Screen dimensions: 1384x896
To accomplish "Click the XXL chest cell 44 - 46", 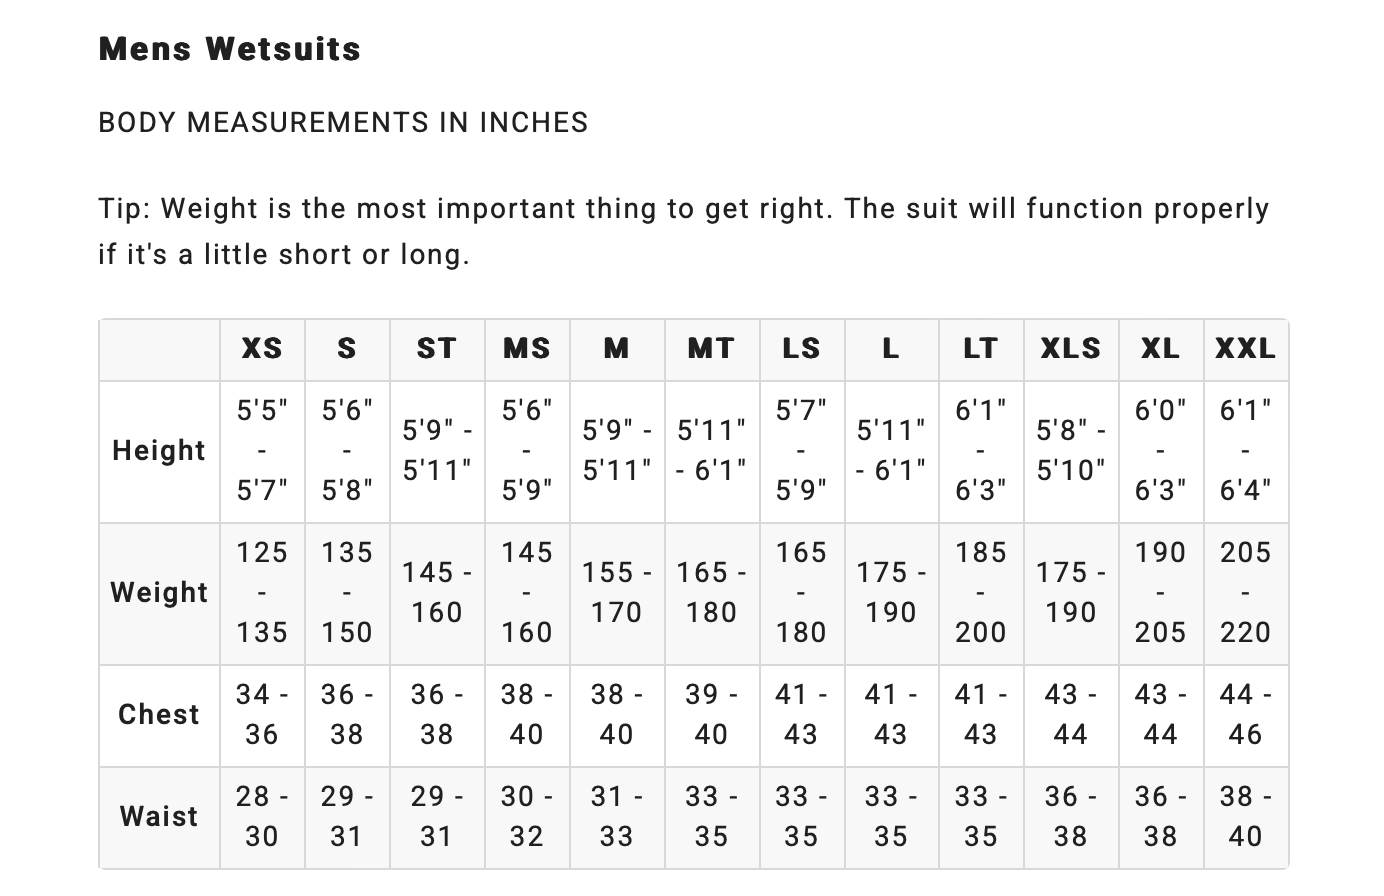I will (1246, 715).
